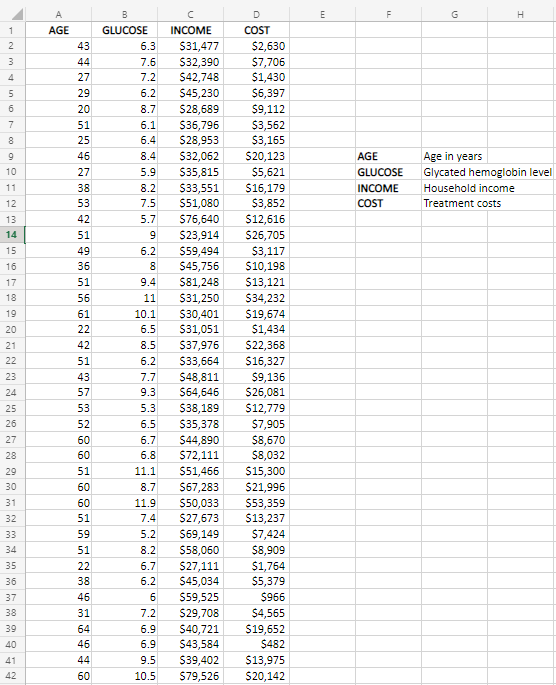Select the cell showing $482
The width and height of the screenshot is (556, 685).
[256, 644]
